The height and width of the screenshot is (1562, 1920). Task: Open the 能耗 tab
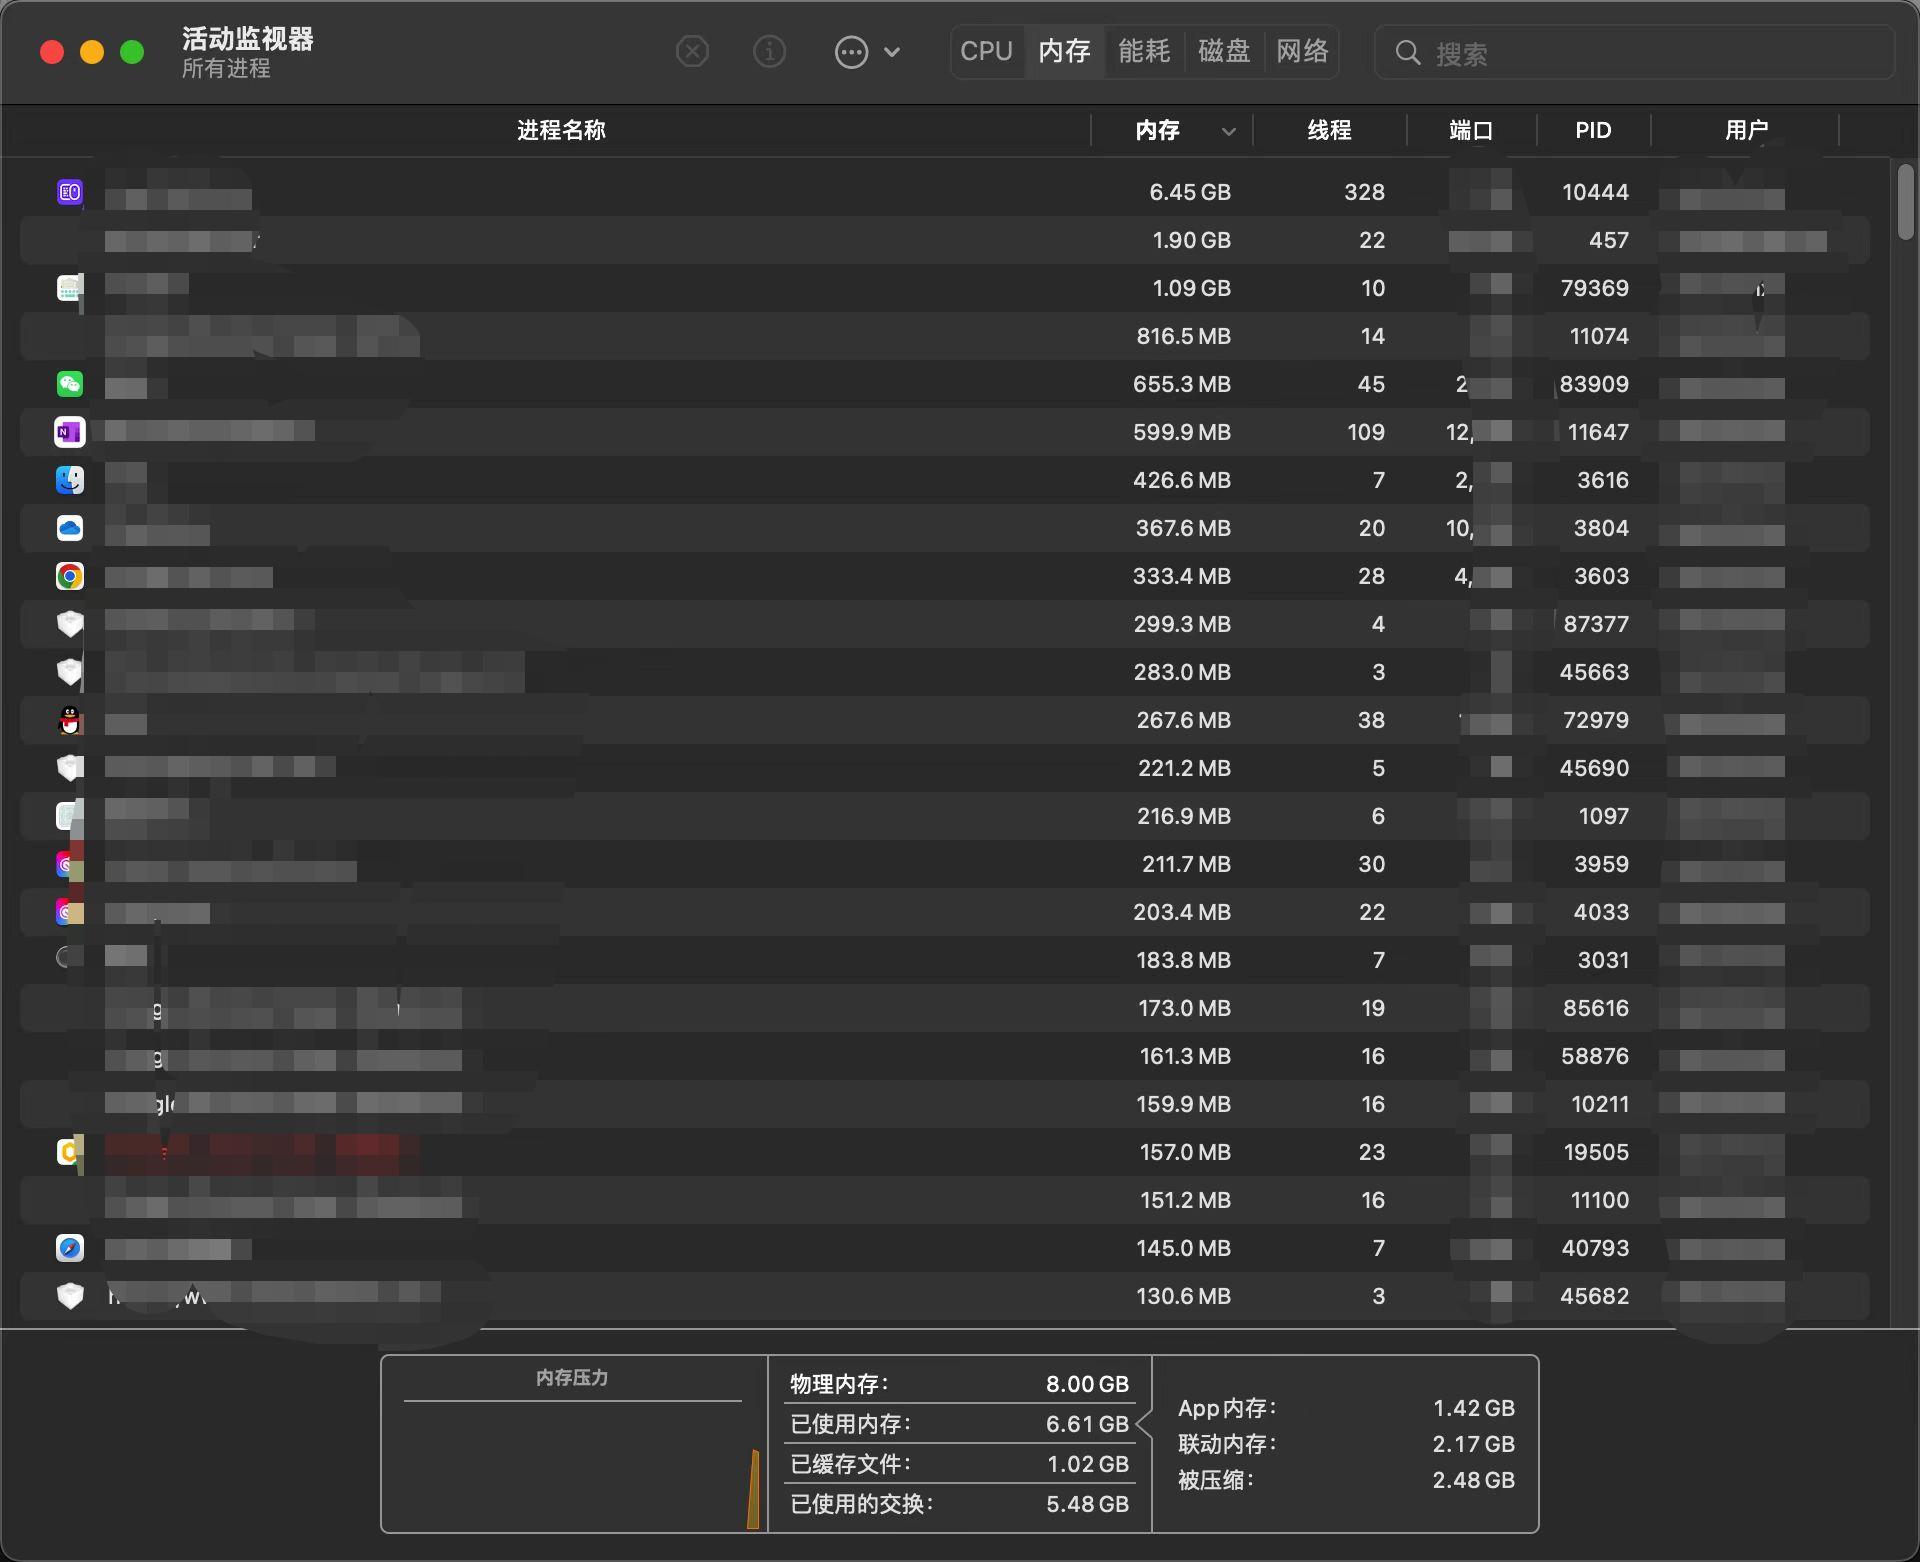coord(1143,51)
